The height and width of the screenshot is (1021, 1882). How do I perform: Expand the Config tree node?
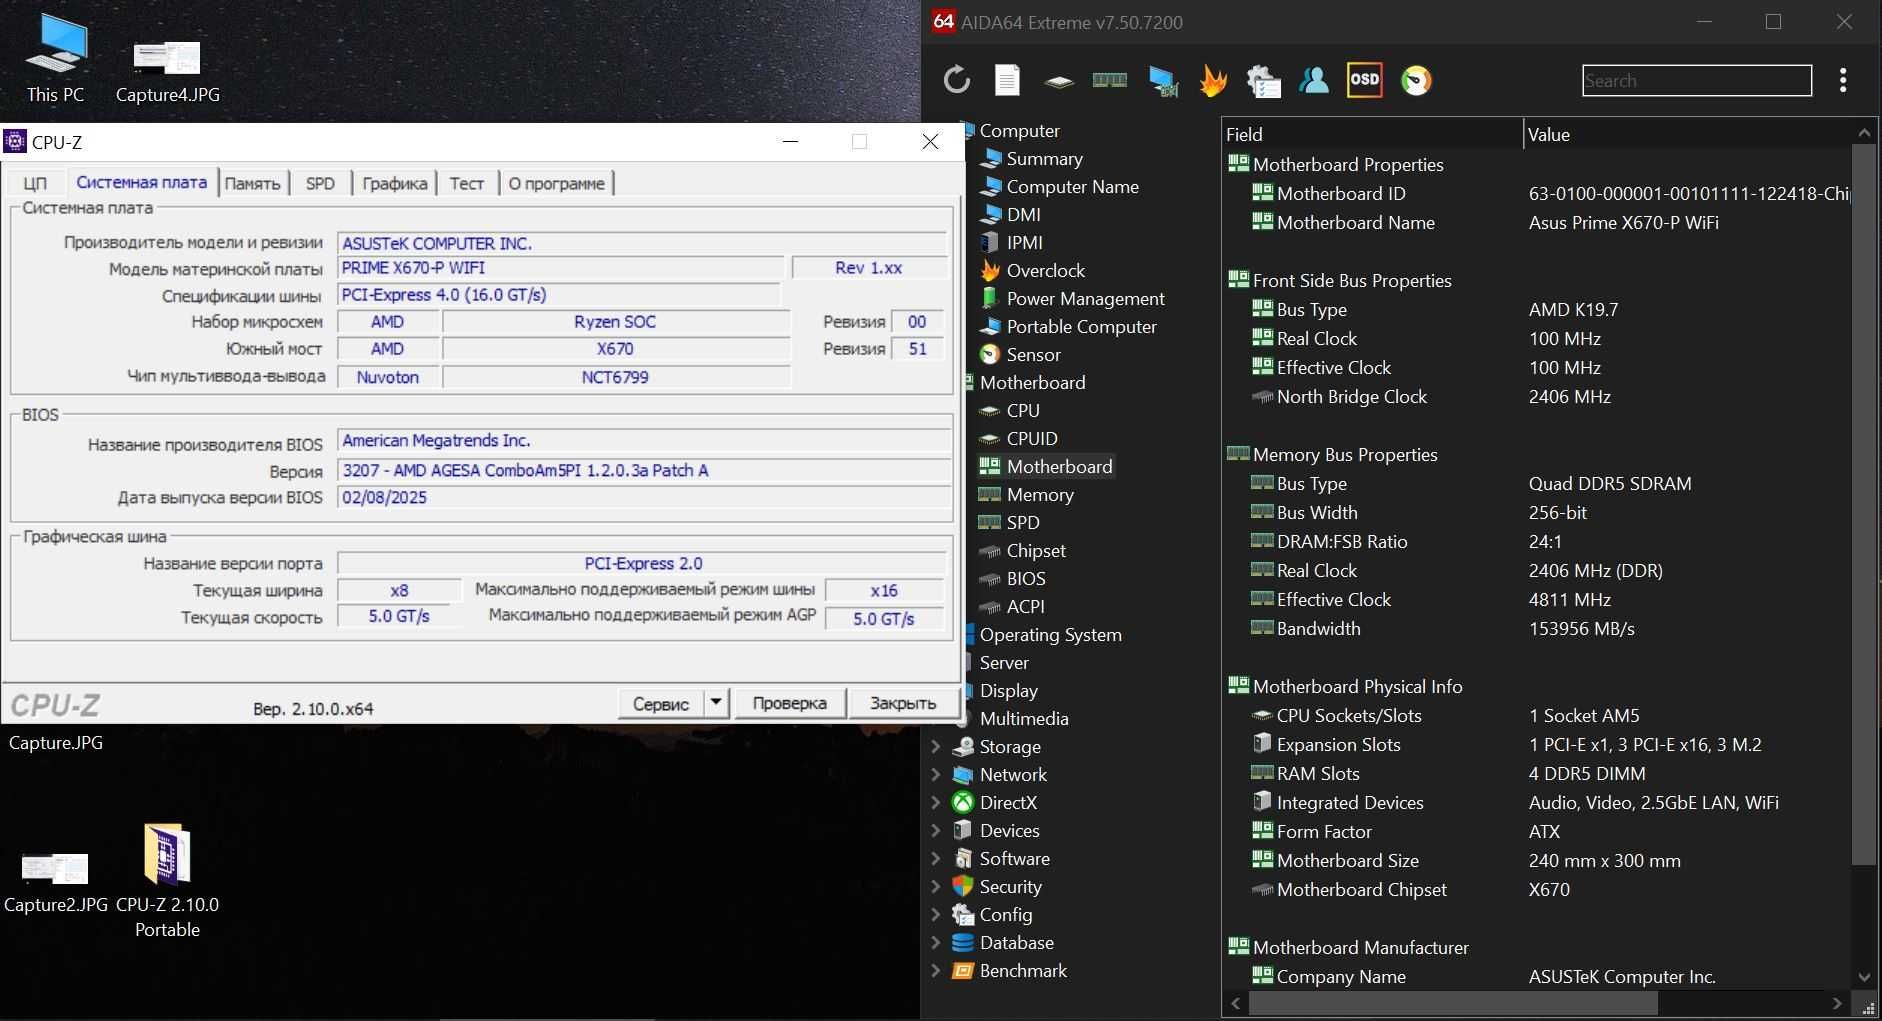pos(936,915)
